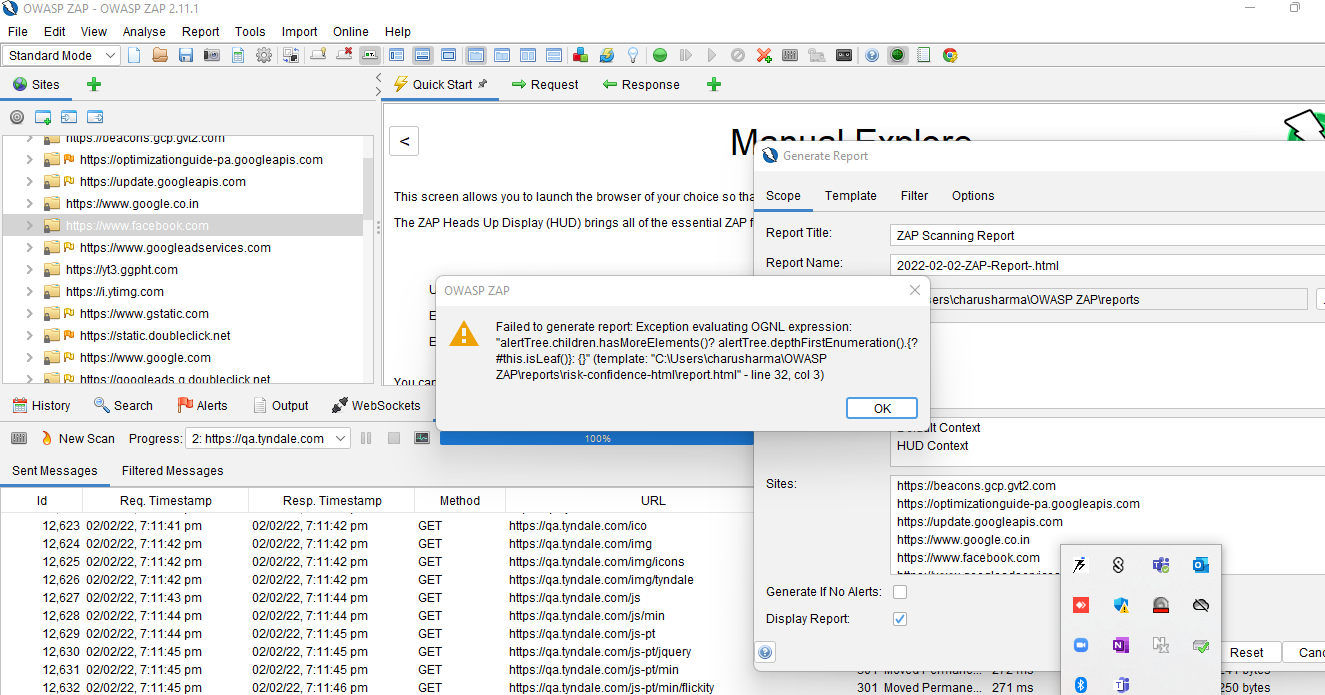Viewport: 1325px width, 695px height.
Task: Switch to the Template tab in Generate Report
Action: (851, 196)
